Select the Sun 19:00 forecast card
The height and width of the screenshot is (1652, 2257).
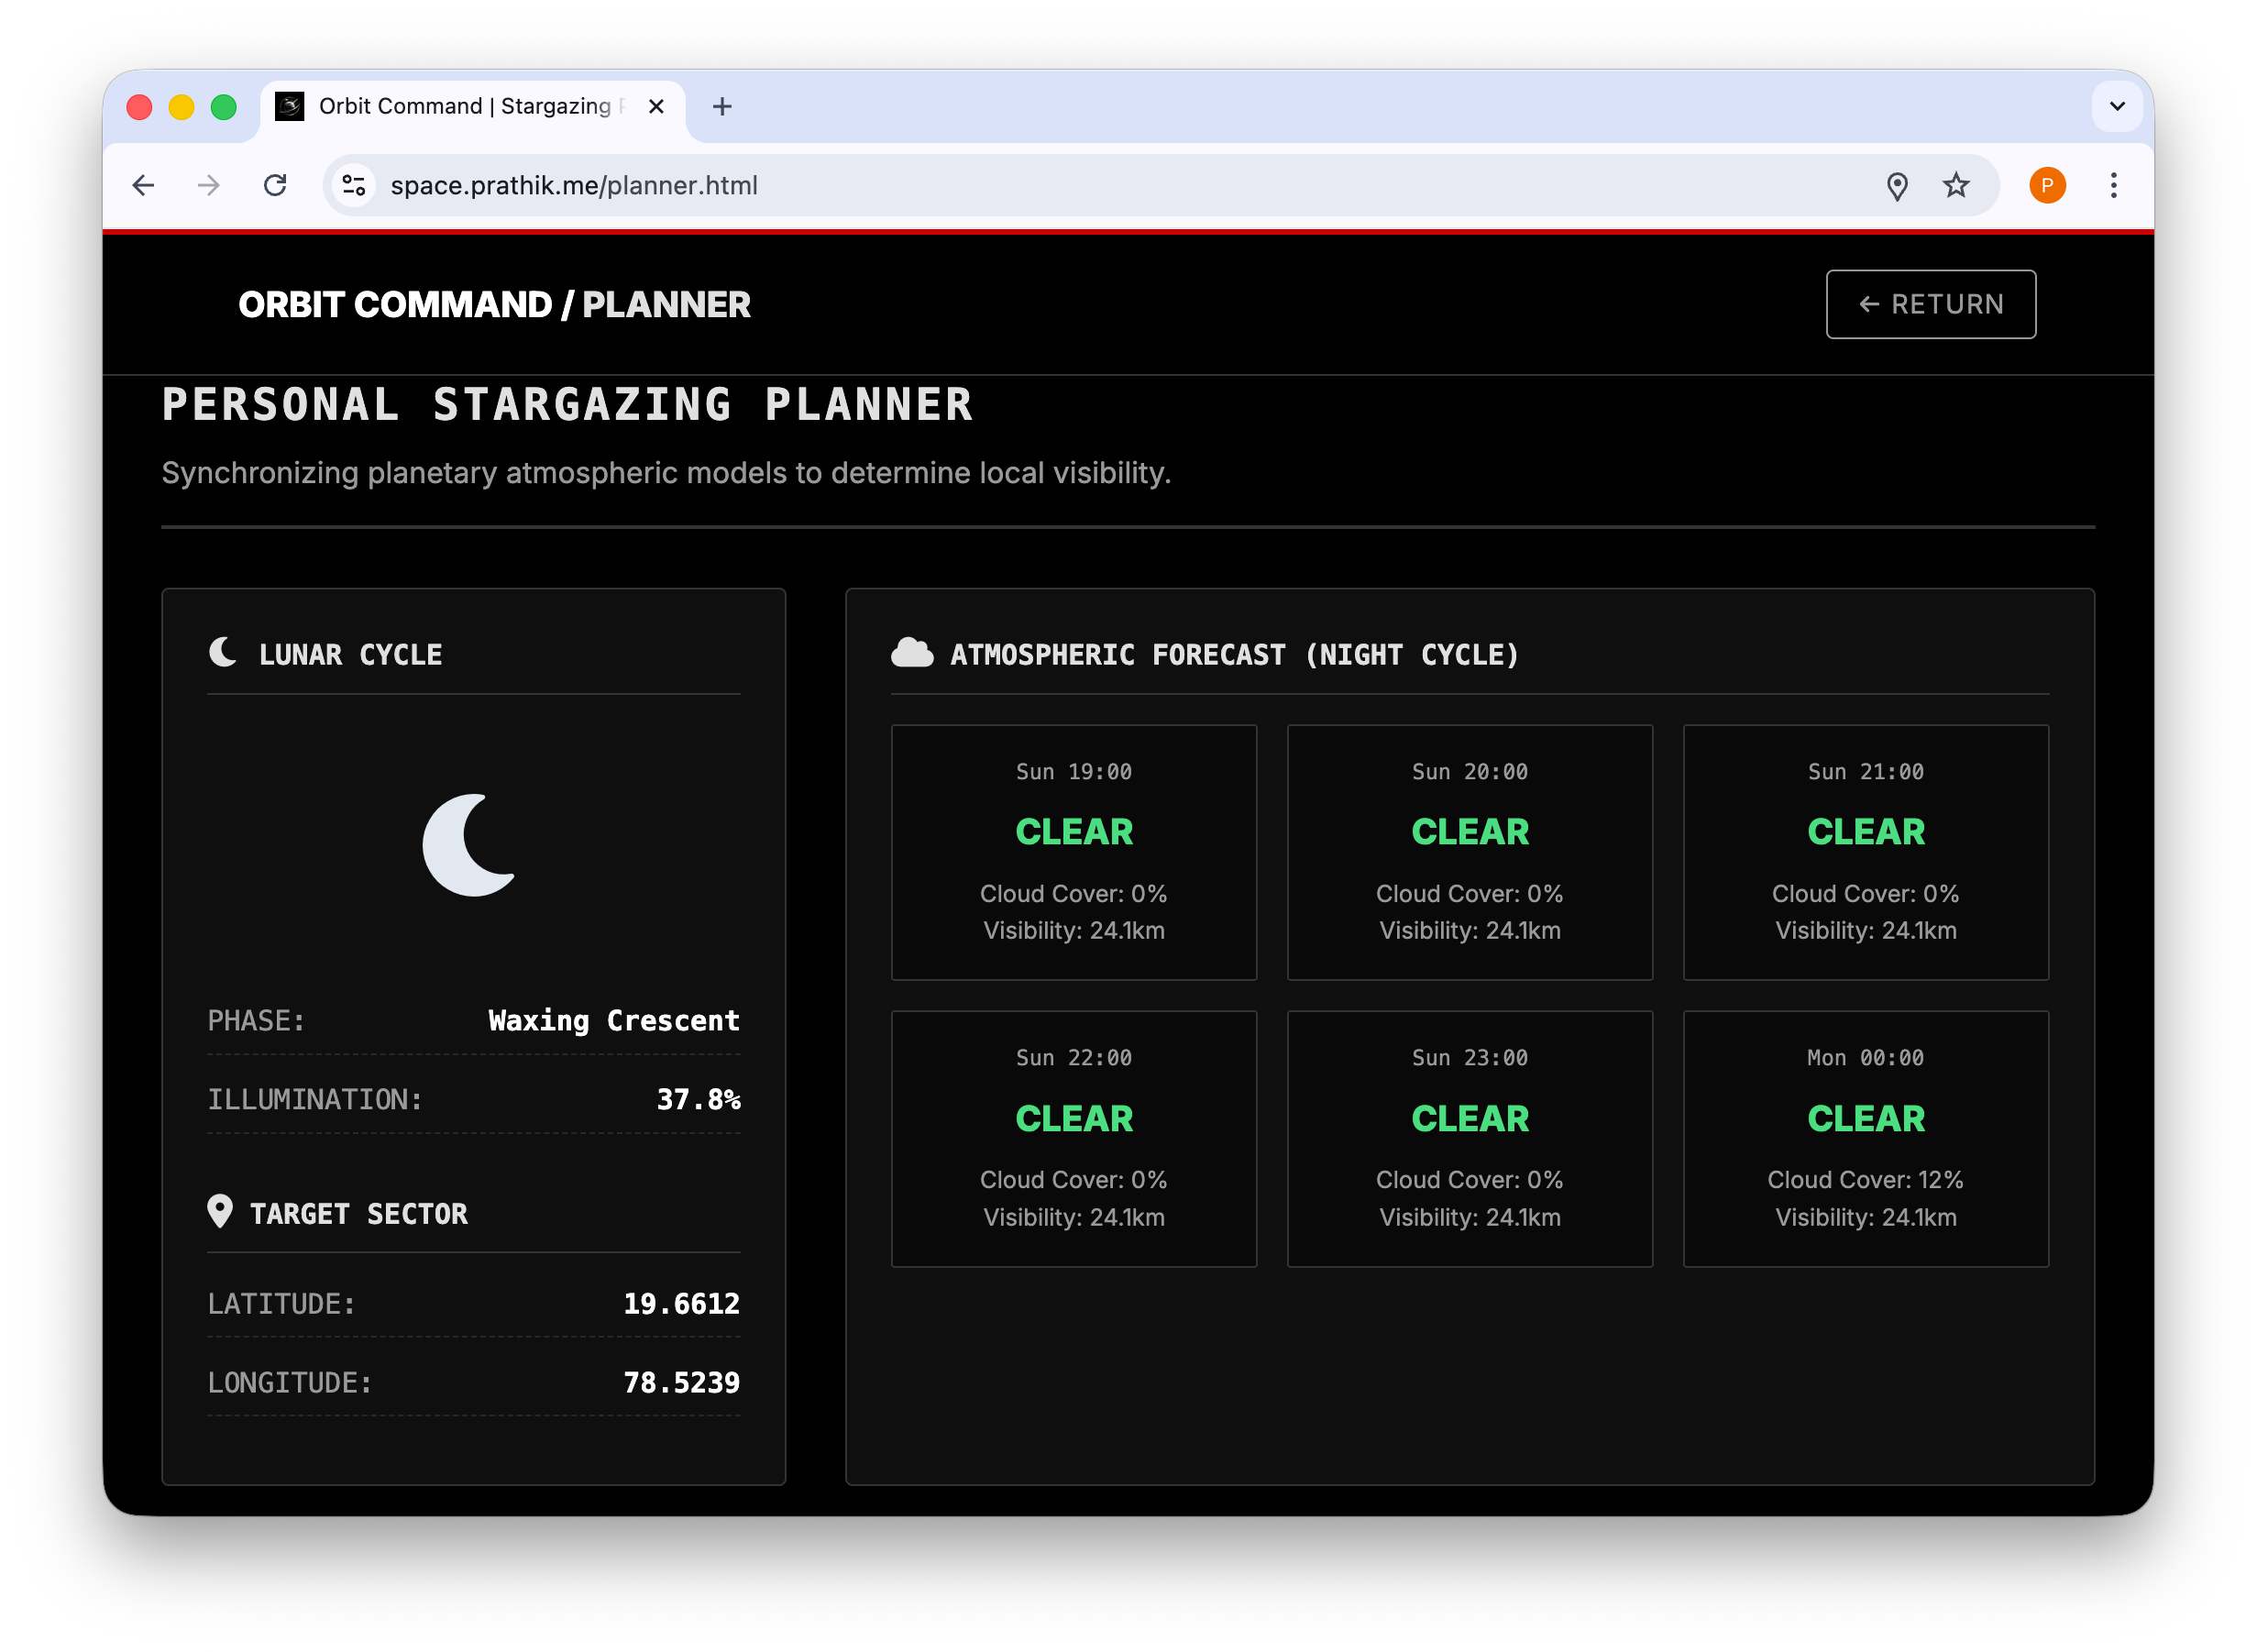tap(1073, 852)
